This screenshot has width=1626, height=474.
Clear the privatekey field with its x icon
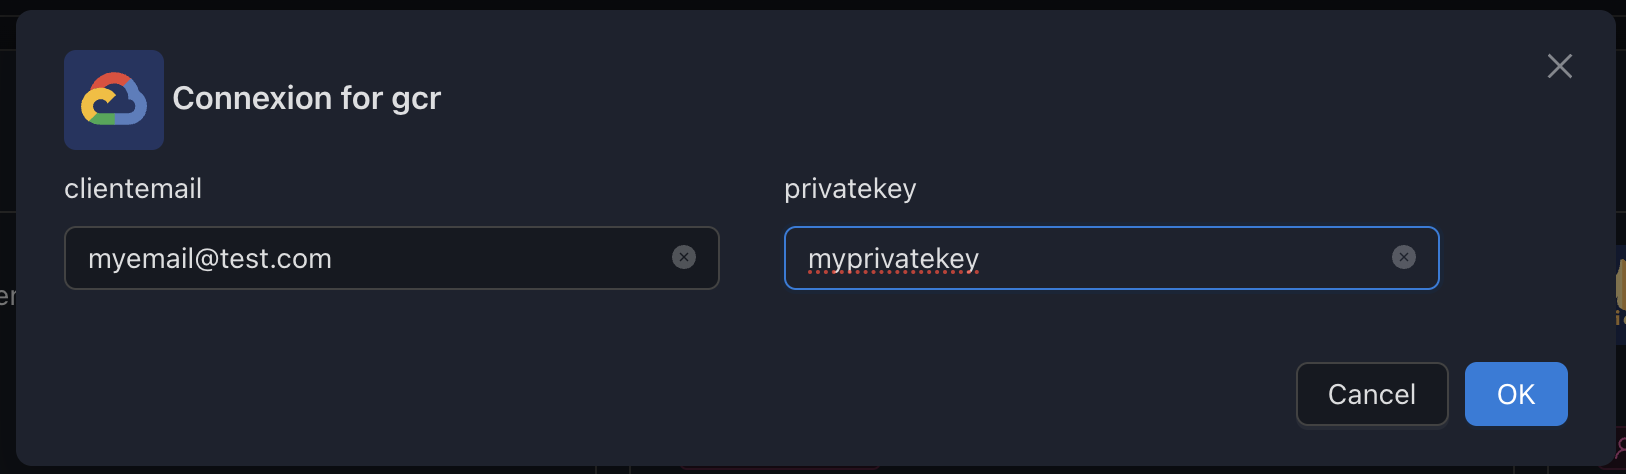click(1404, 258)
